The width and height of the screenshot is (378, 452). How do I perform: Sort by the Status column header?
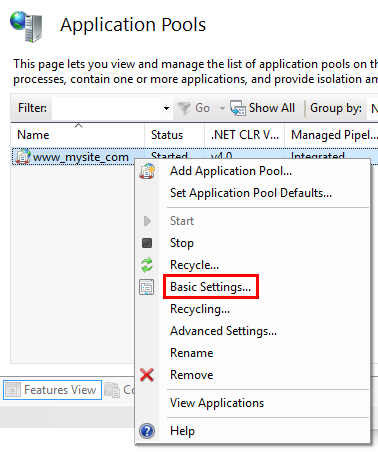[174, 135]
